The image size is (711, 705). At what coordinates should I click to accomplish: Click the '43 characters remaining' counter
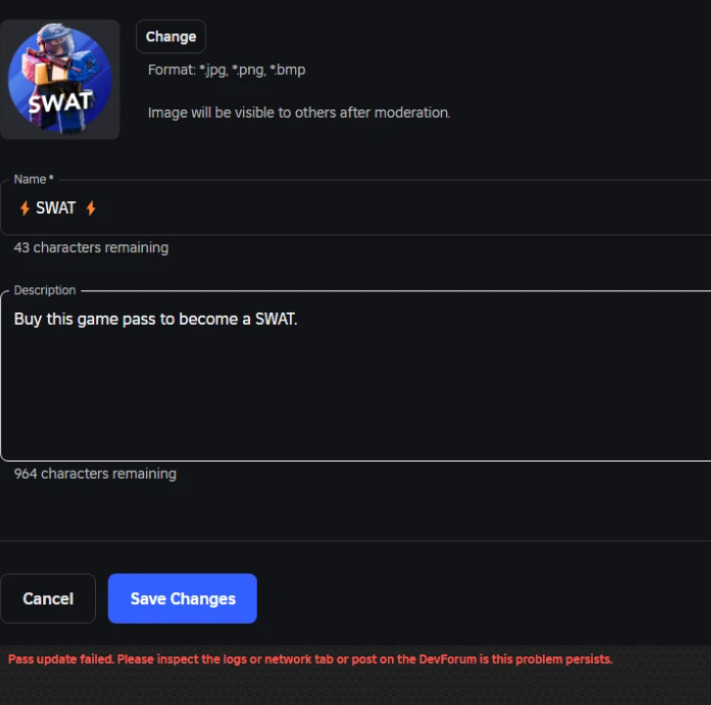pyautogui.click(x=91, y=248)
